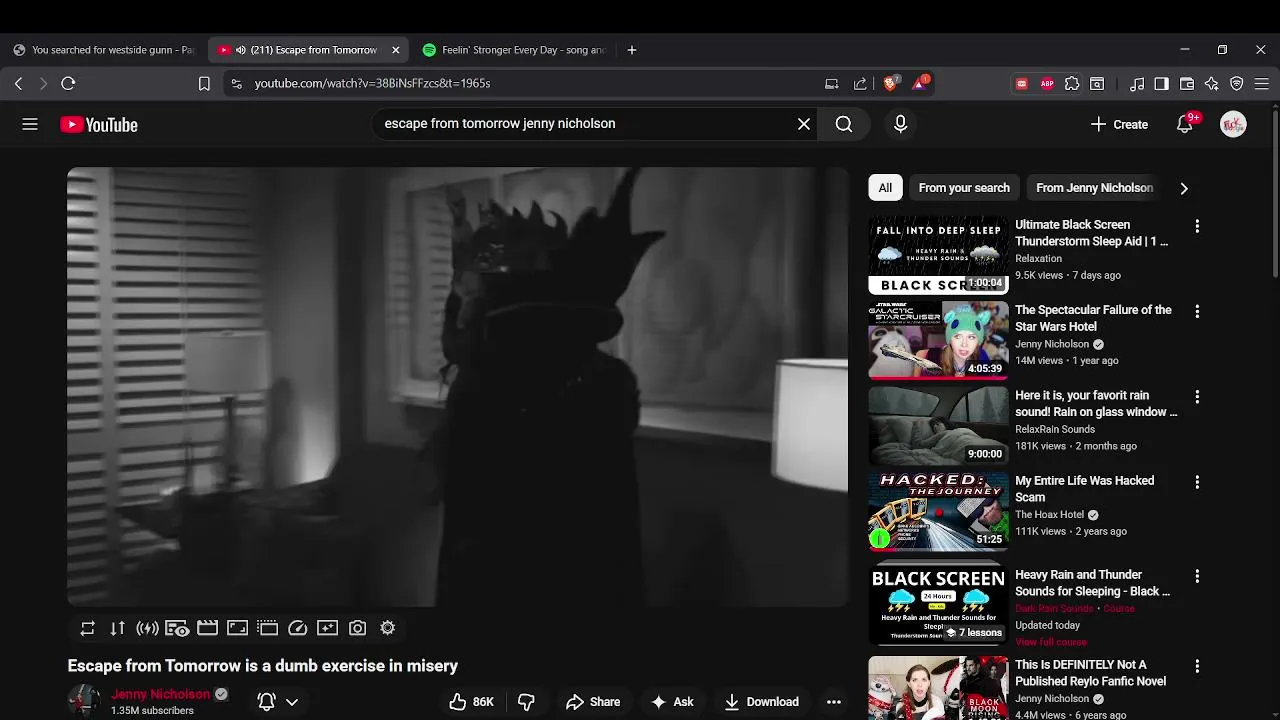
Task: Click View full course link
Action: (x=1051, y=642)
